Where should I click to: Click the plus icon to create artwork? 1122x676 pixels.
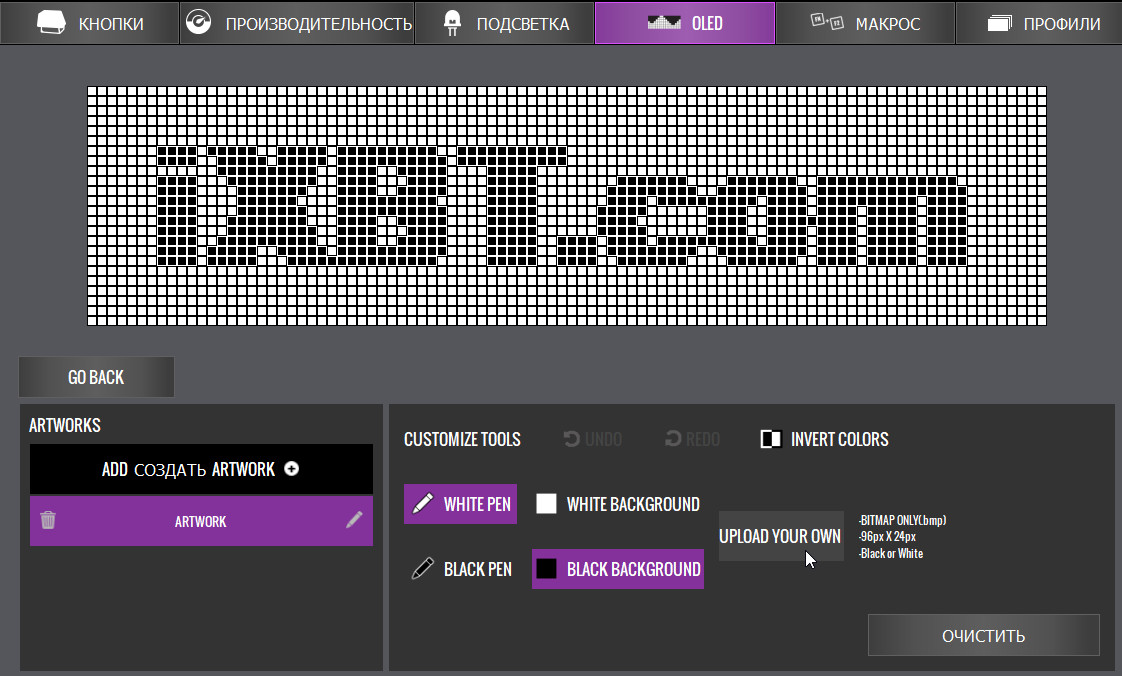(x=291, y=469)
